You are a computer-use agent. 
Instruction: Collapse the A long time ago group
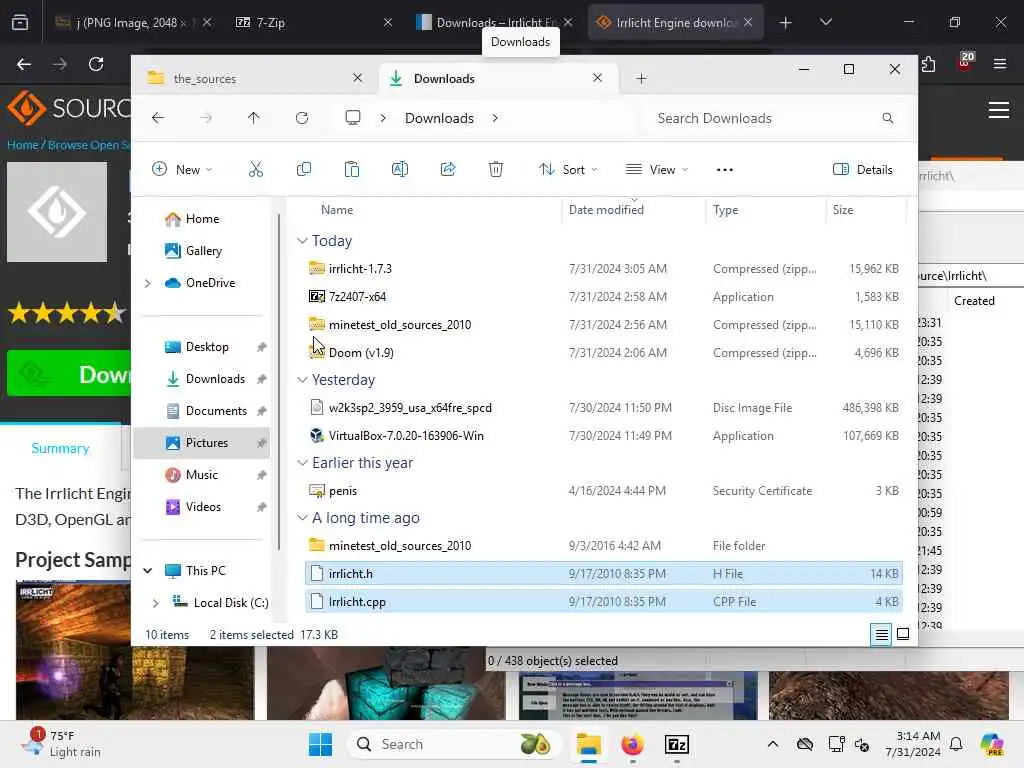tap(302, 518)
